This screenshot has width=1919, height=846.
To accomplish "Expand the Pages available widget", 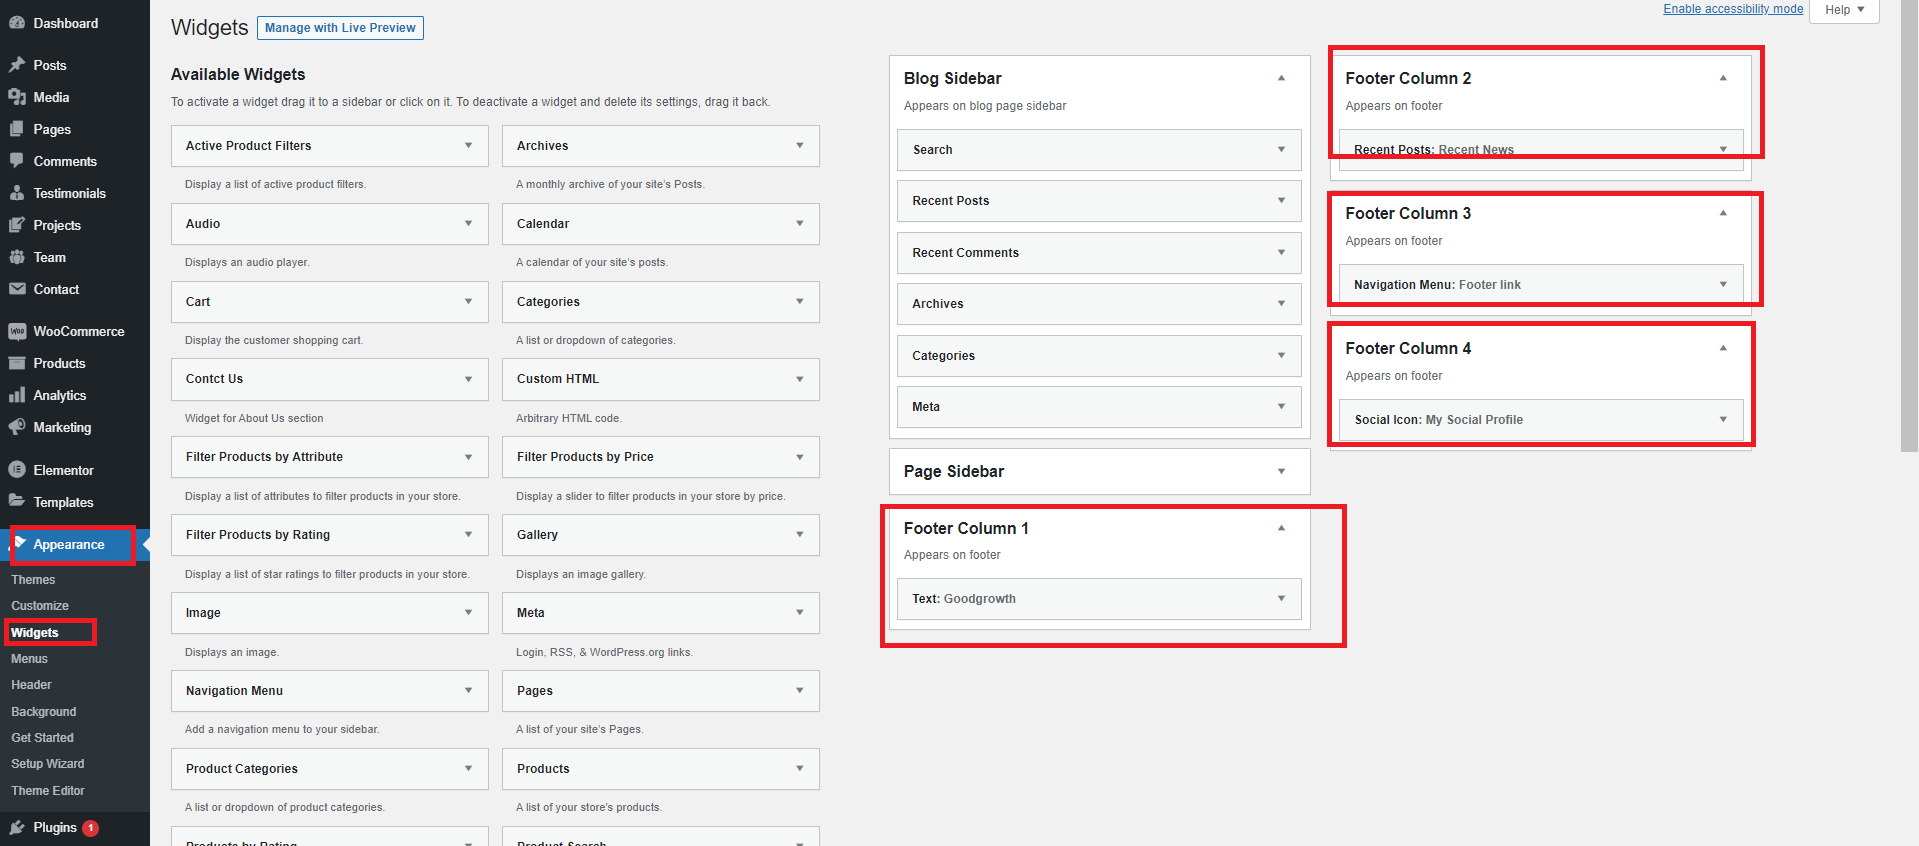I will (799, 691).
